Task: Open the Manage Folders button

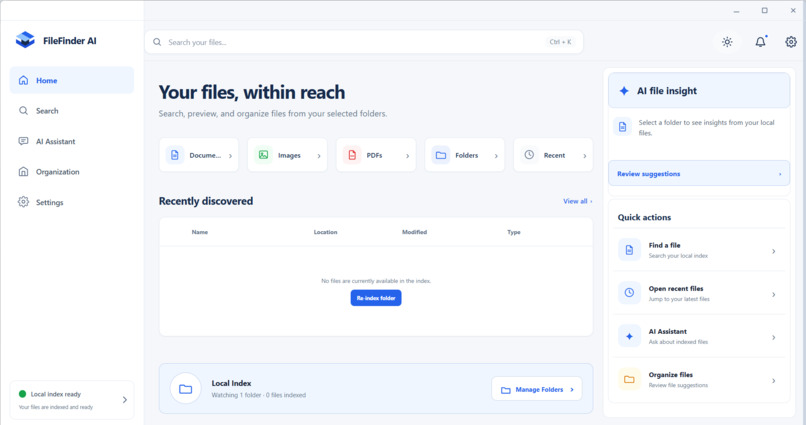Action: click(537, 389)
